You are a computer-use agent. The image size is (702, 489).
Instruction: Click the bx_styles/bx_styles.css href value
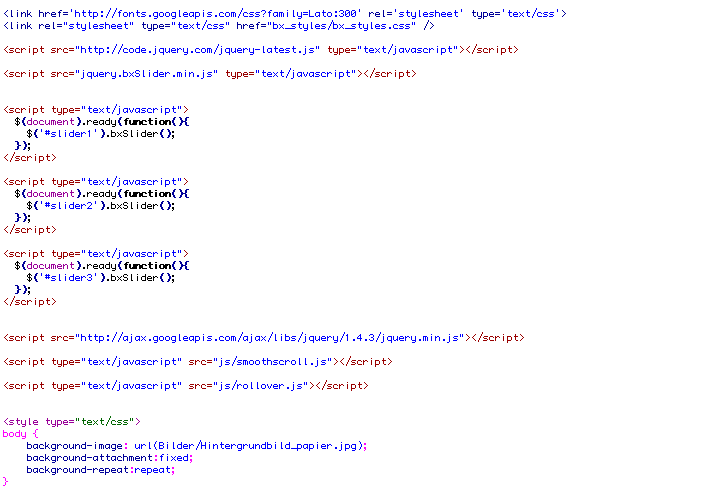point(334,25)
